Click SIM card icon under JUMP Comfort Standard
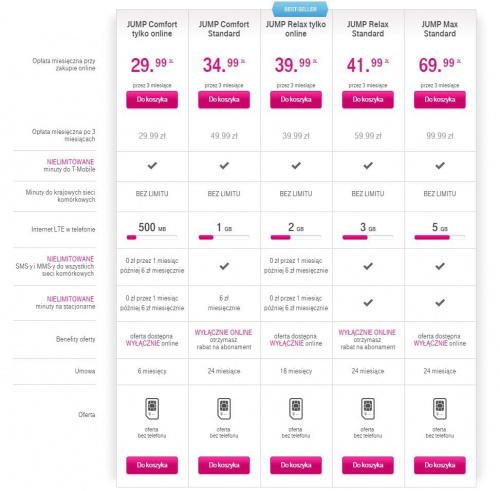 [224, 408]
